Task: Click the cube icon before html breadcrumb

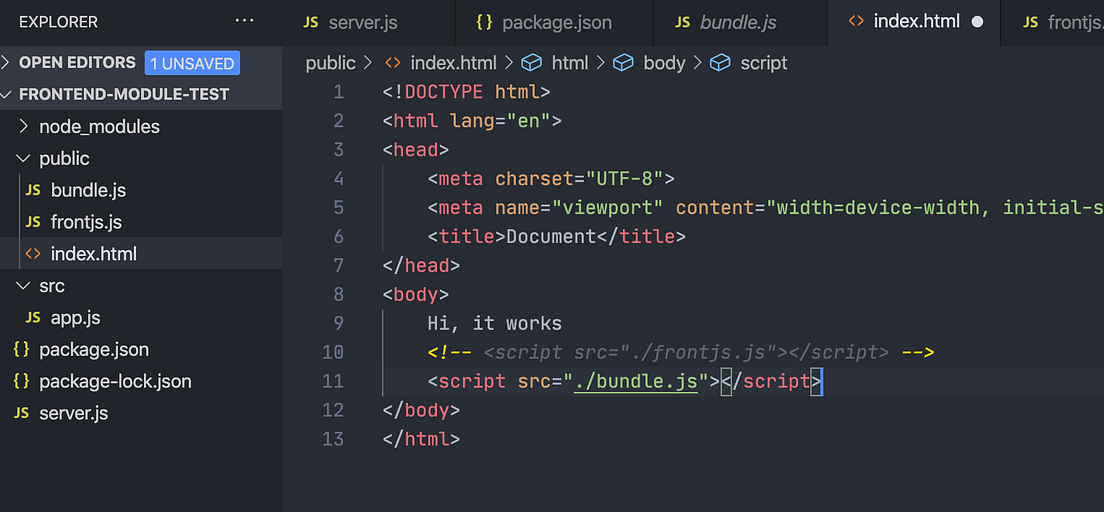Action: [531, 63]
